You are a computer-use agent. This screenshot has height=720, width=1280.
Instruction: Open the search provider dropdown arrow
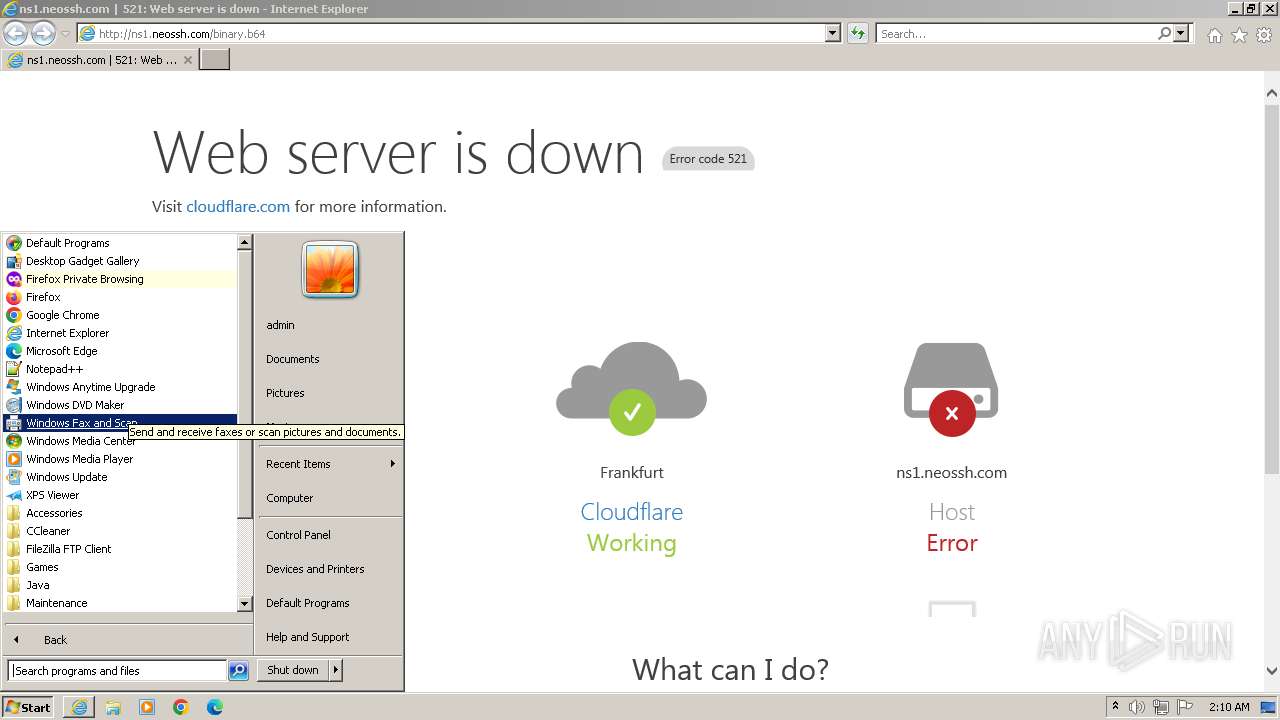click(x=1181, y=34)
